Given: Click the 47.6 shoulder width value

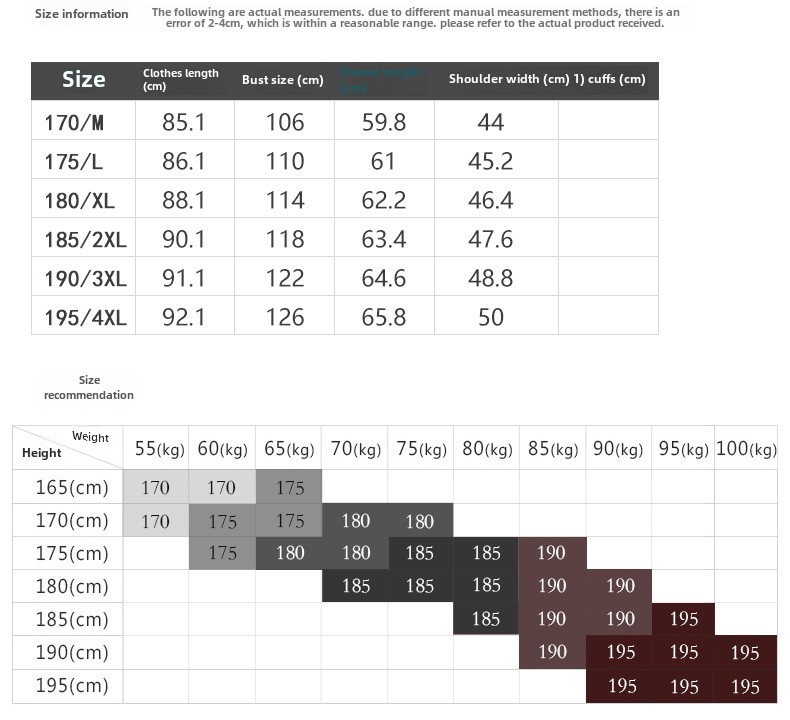Looking at the screenshot, I should [490, 240].
